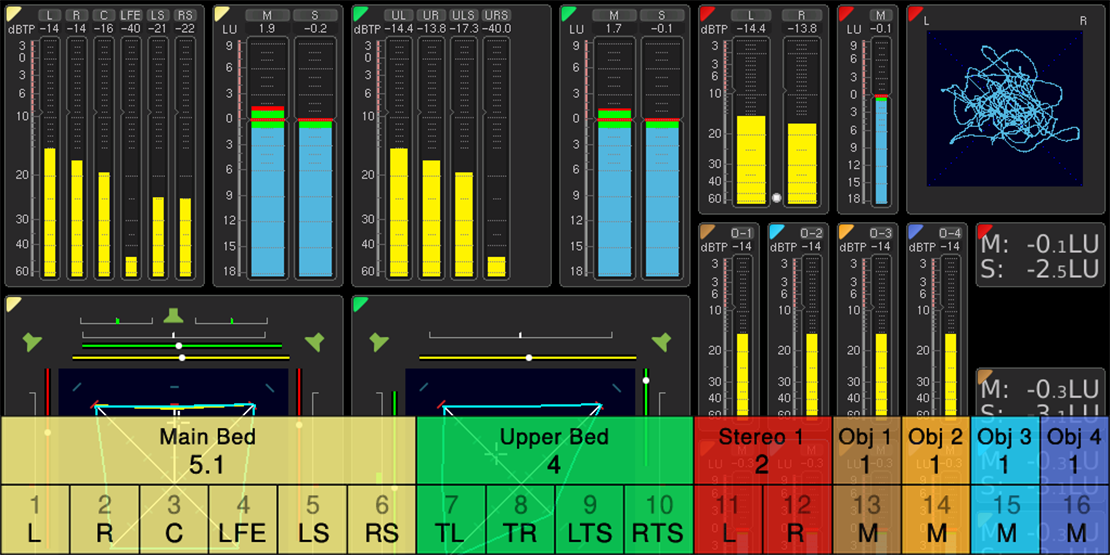Click the yellow corner marker on the Main Bed peak meter
This screenshot has width=1110, height=555.
11,12
